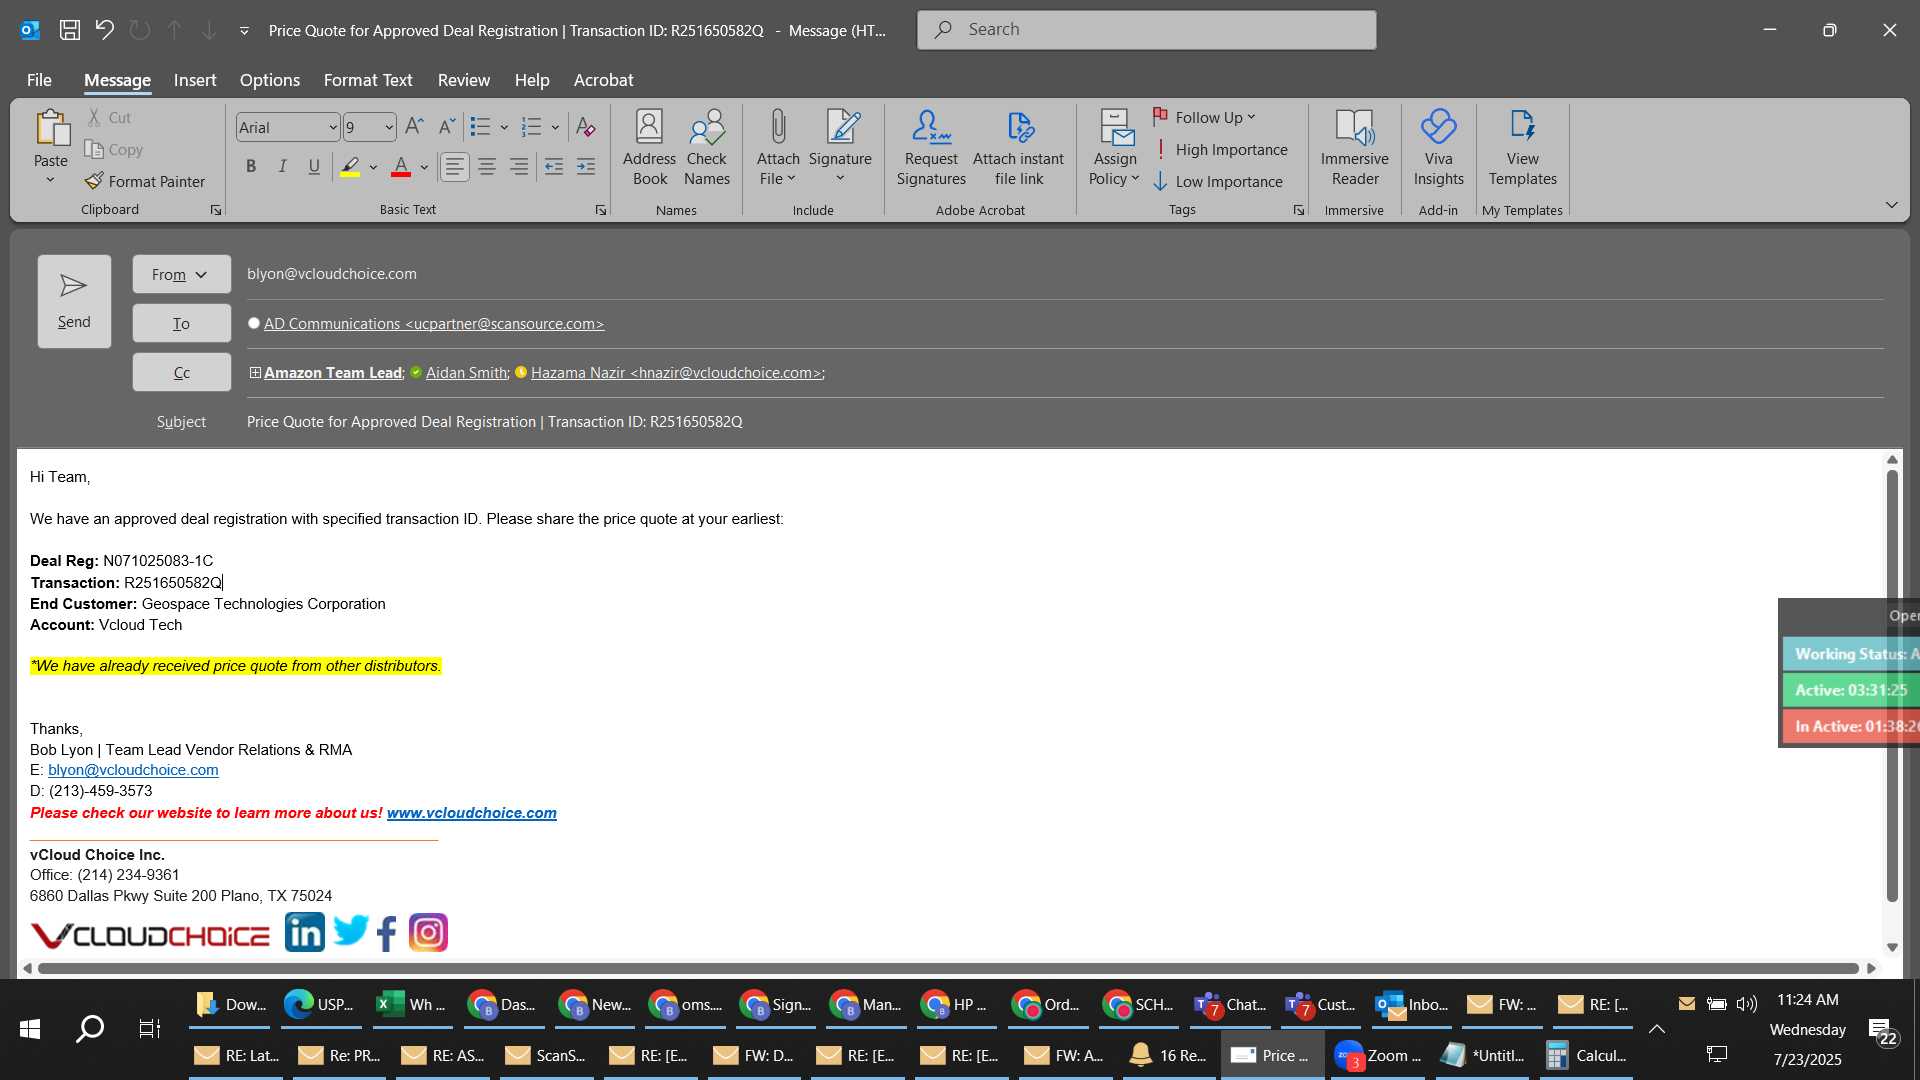The height and width of the screenshot is (1080, 1920).
Task: Open the Instagram icon in signature
Action: pos(428,933)
